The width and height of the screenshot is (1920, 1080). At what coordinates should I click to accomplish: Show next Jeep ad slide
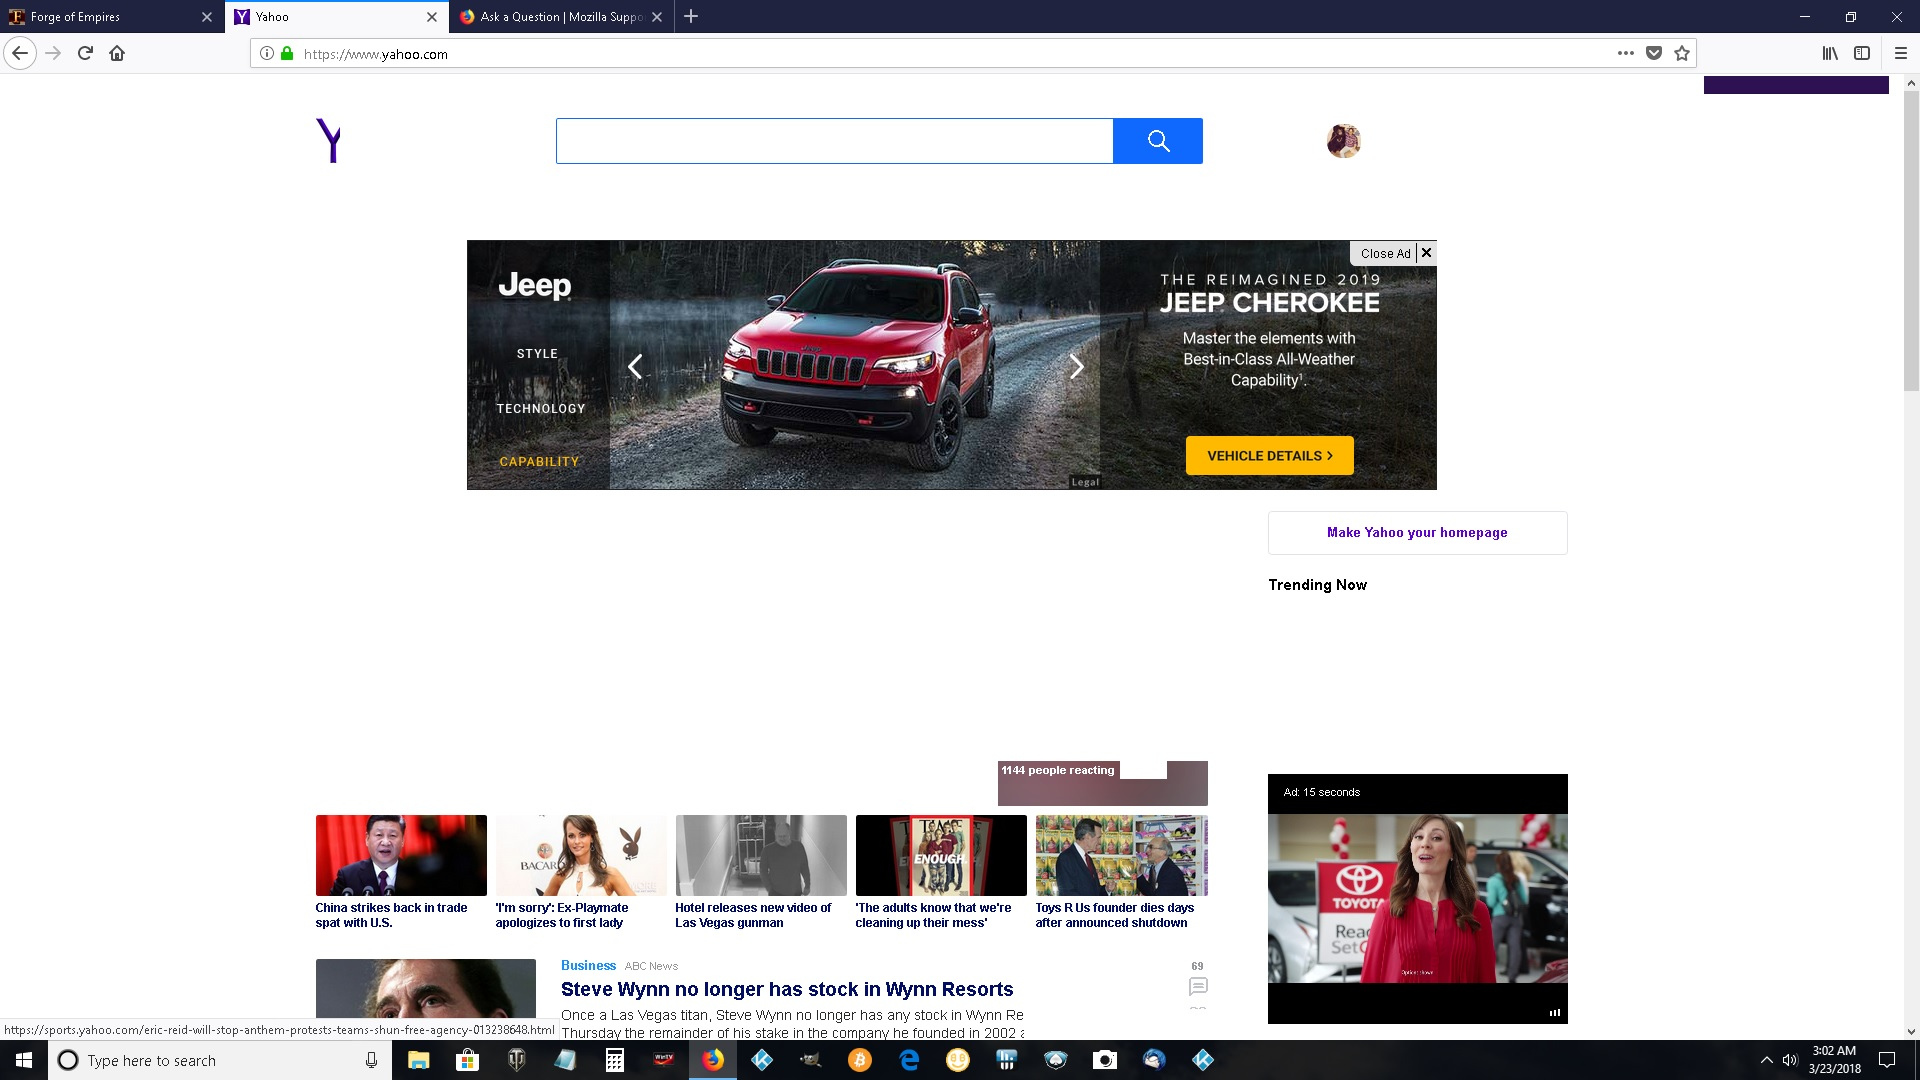click(1077, 367)
